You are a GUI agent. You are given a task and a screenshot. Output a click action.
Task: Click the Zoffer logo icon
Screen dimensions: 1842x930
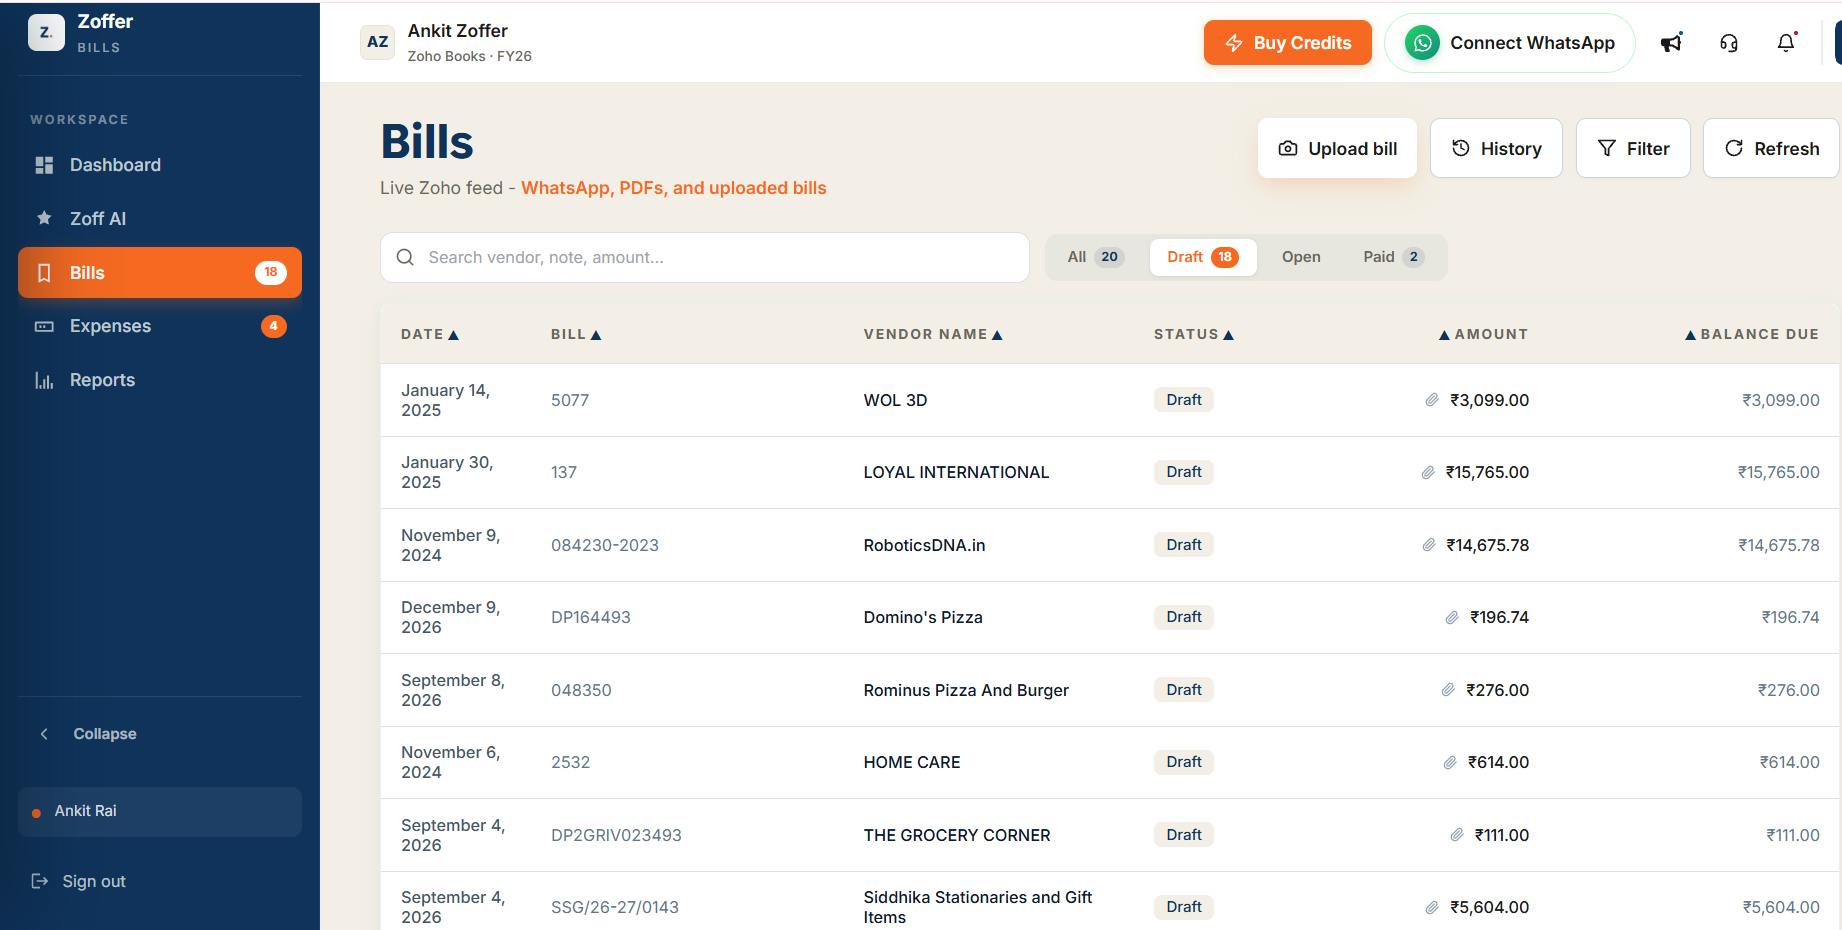pos(46,32)
